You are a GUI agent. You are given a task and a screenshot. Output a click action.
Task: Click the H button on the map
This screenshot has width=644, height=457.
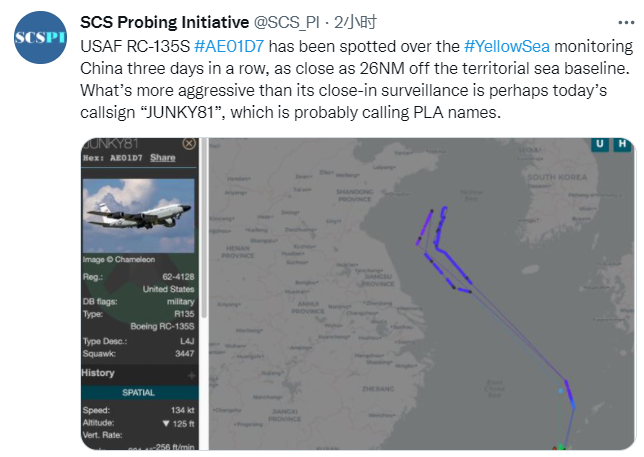(x=622, y=144)
